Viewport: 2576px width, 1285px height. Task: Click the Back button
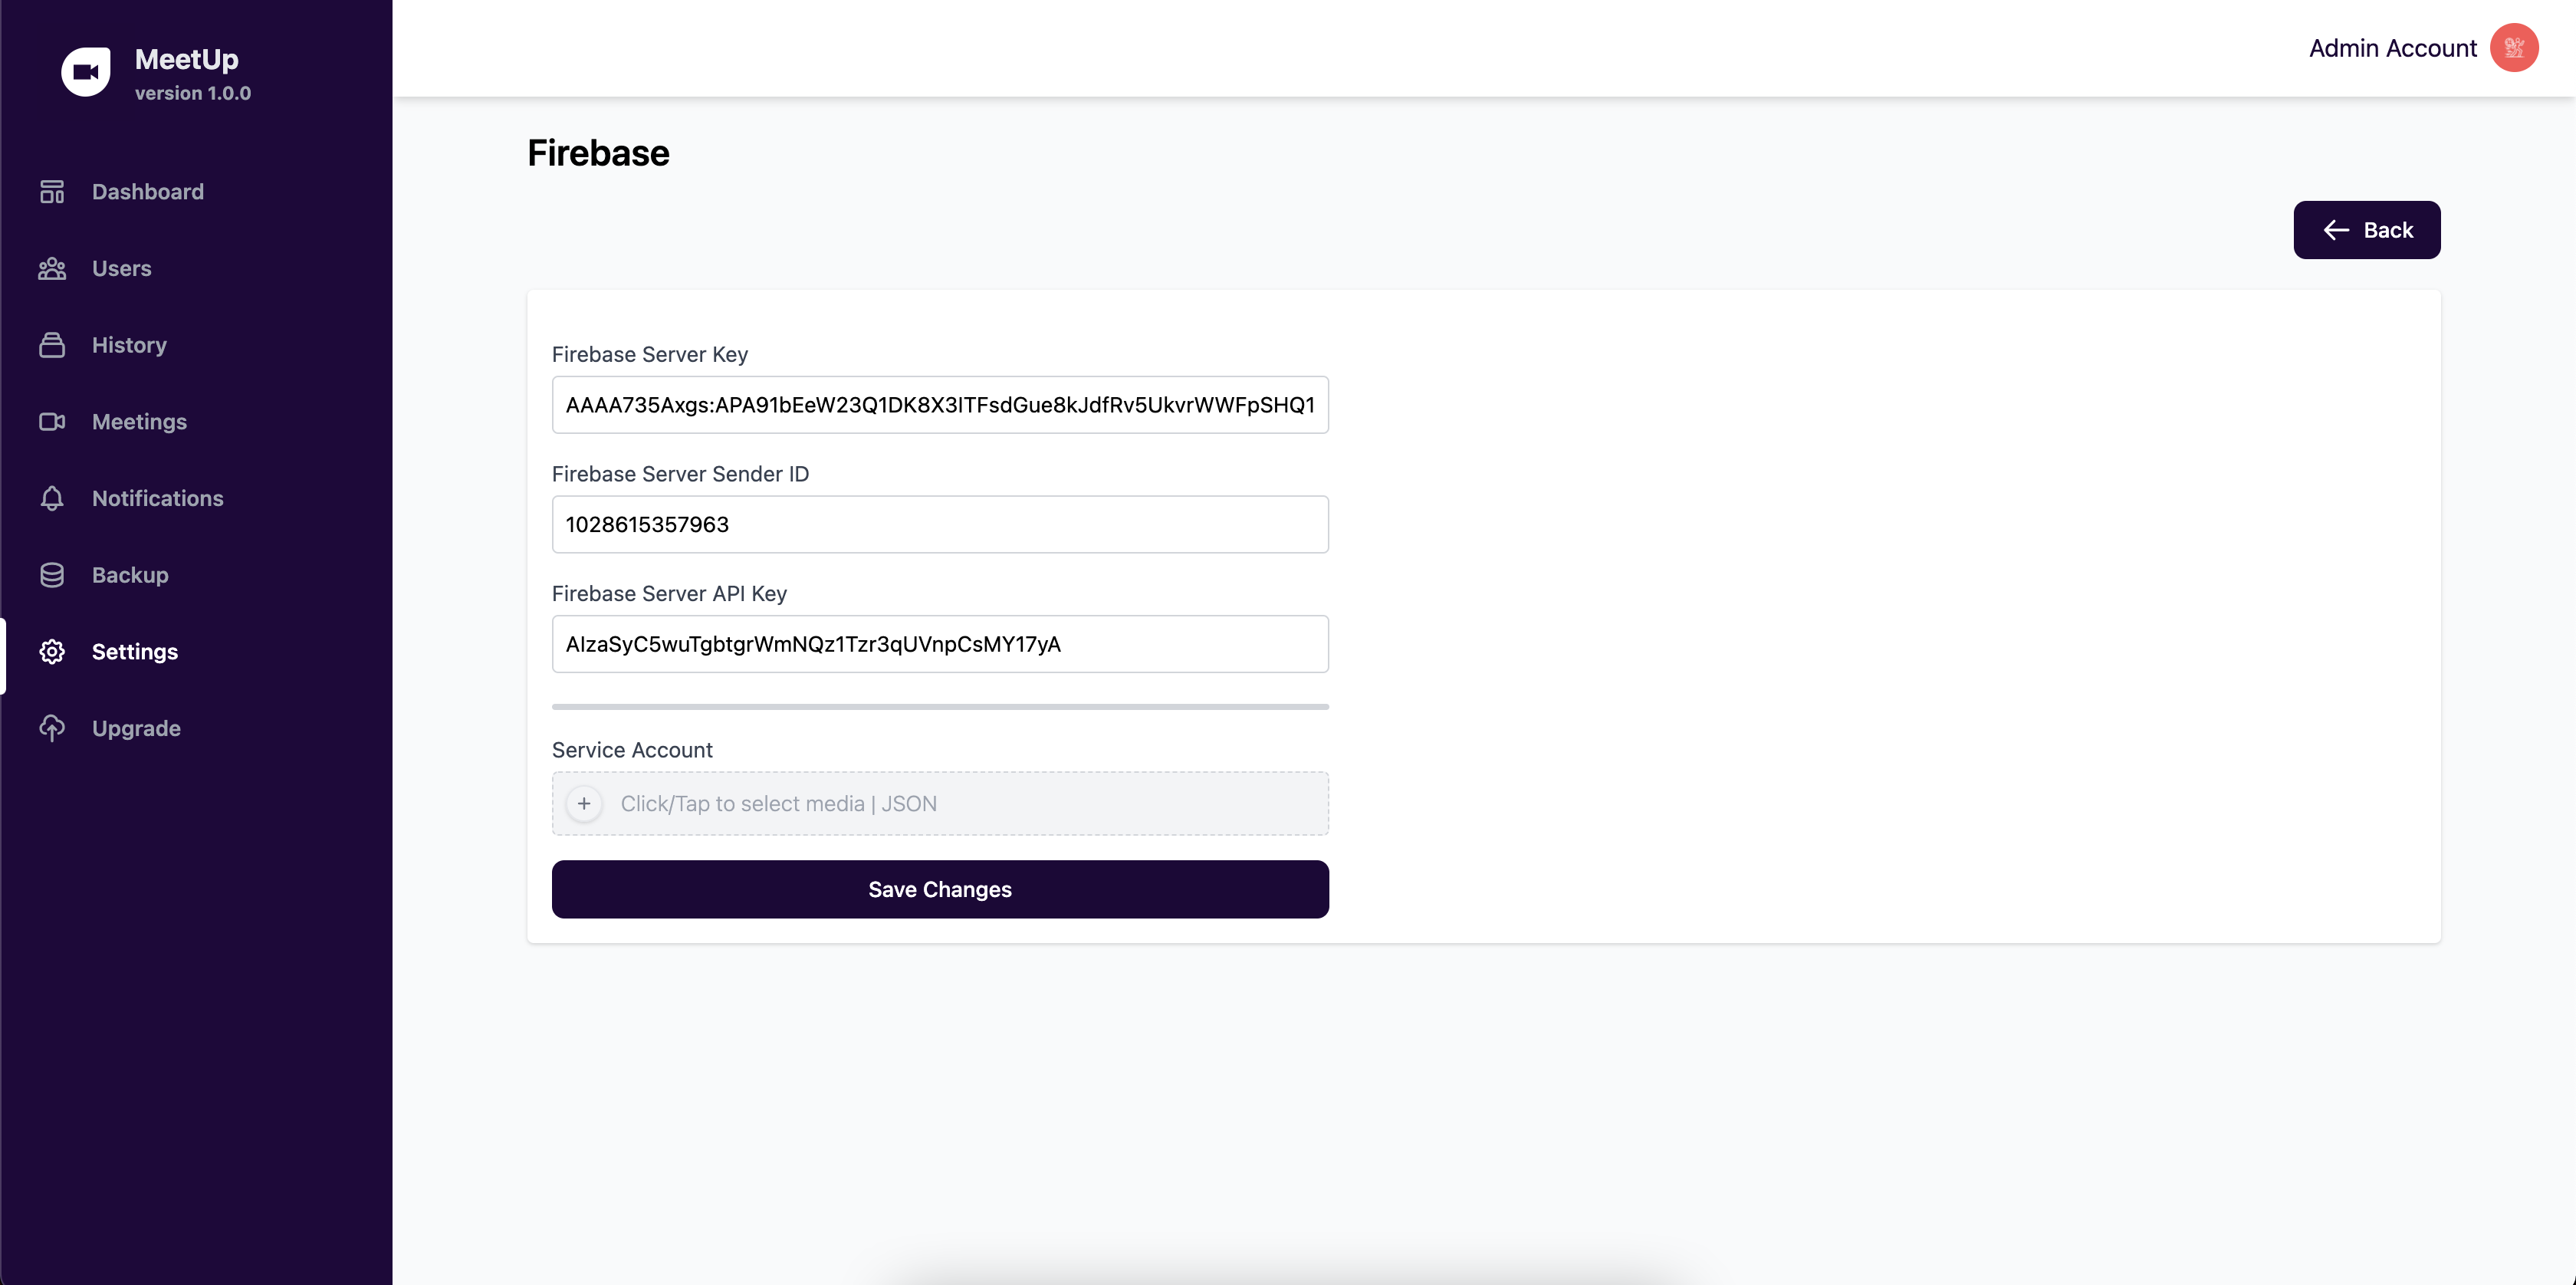[x=2366, y=230]
